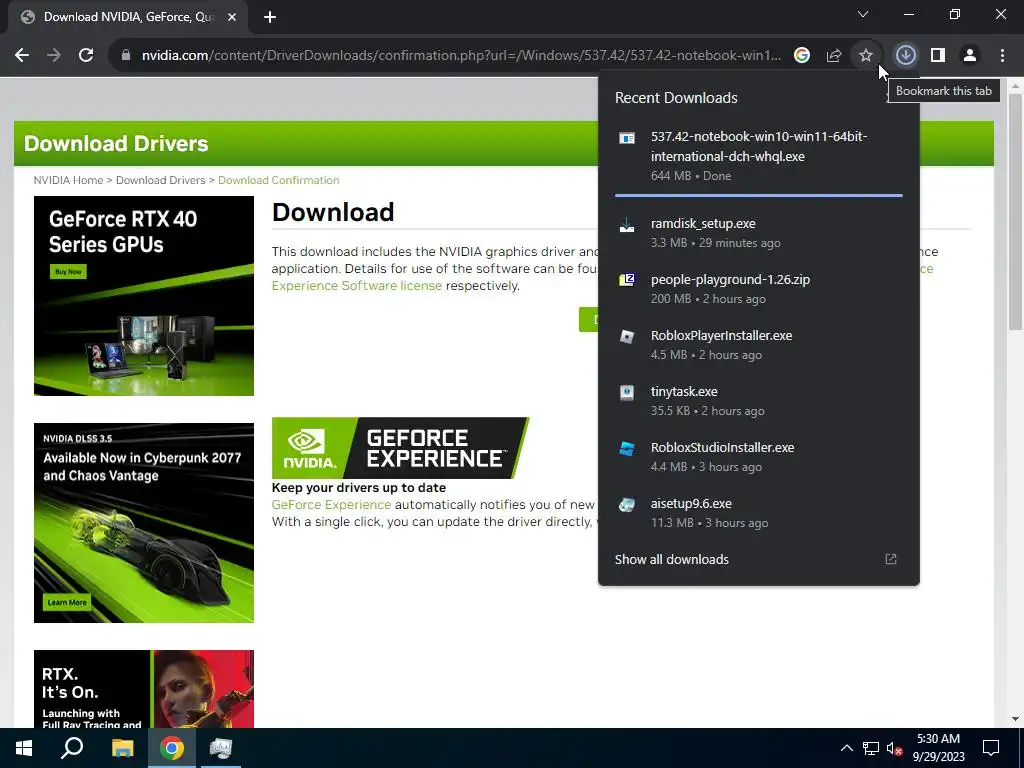This screenshot has height=768, width=1024.
Task: Click the lock site info icon
Action: click(126, 56)
